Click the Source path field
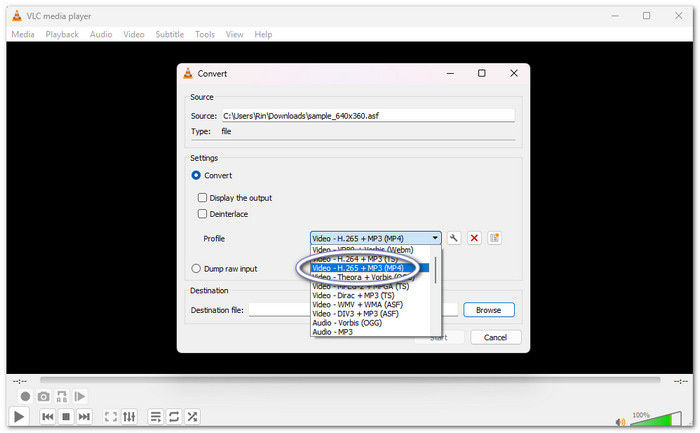The image size is (700, 433). (x=368, y=116)
